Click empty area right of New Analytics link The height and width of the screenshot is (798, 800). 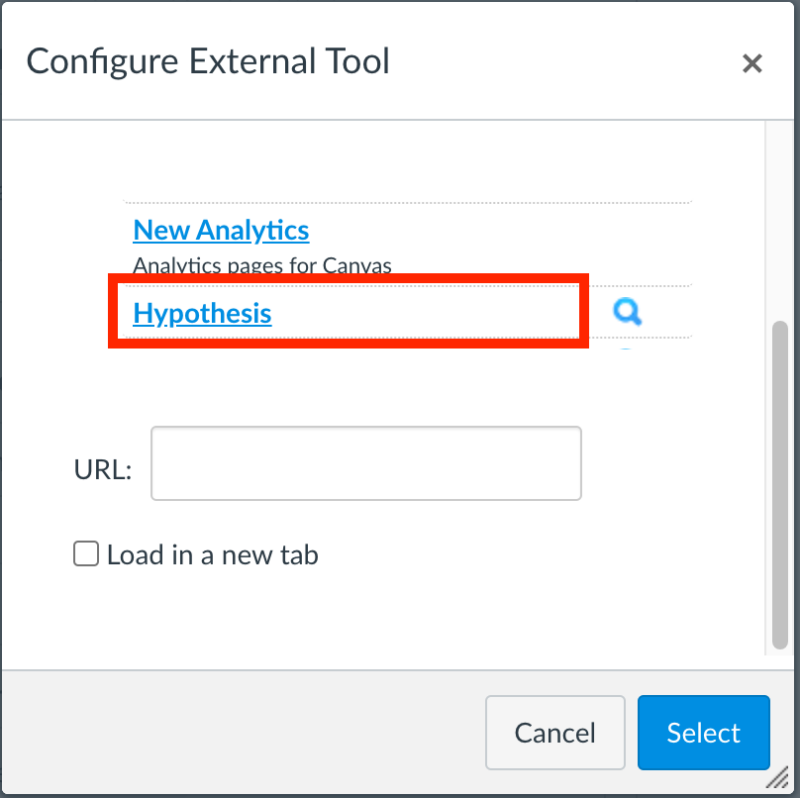pyautogui.click(x=500, y=231)
